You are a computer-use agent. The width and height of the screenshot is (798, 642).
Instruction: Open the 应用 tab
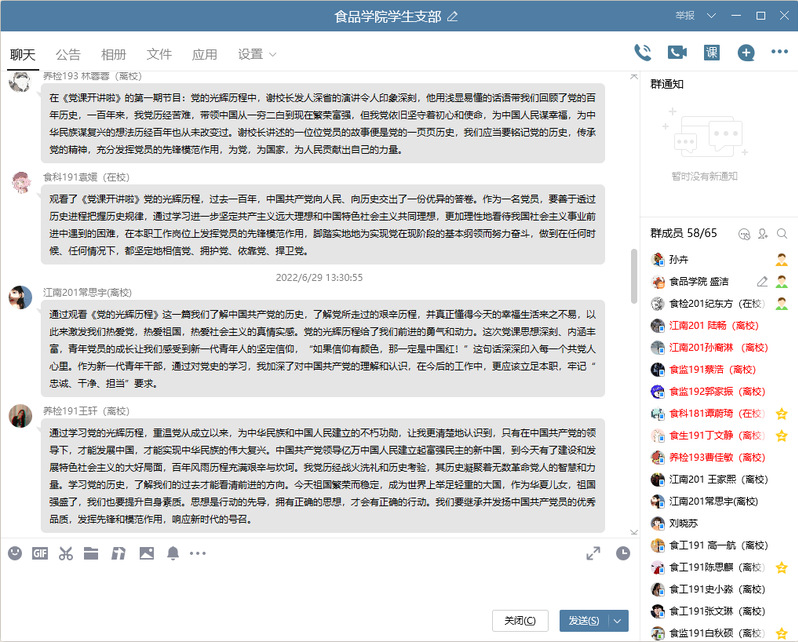point(204,54)
